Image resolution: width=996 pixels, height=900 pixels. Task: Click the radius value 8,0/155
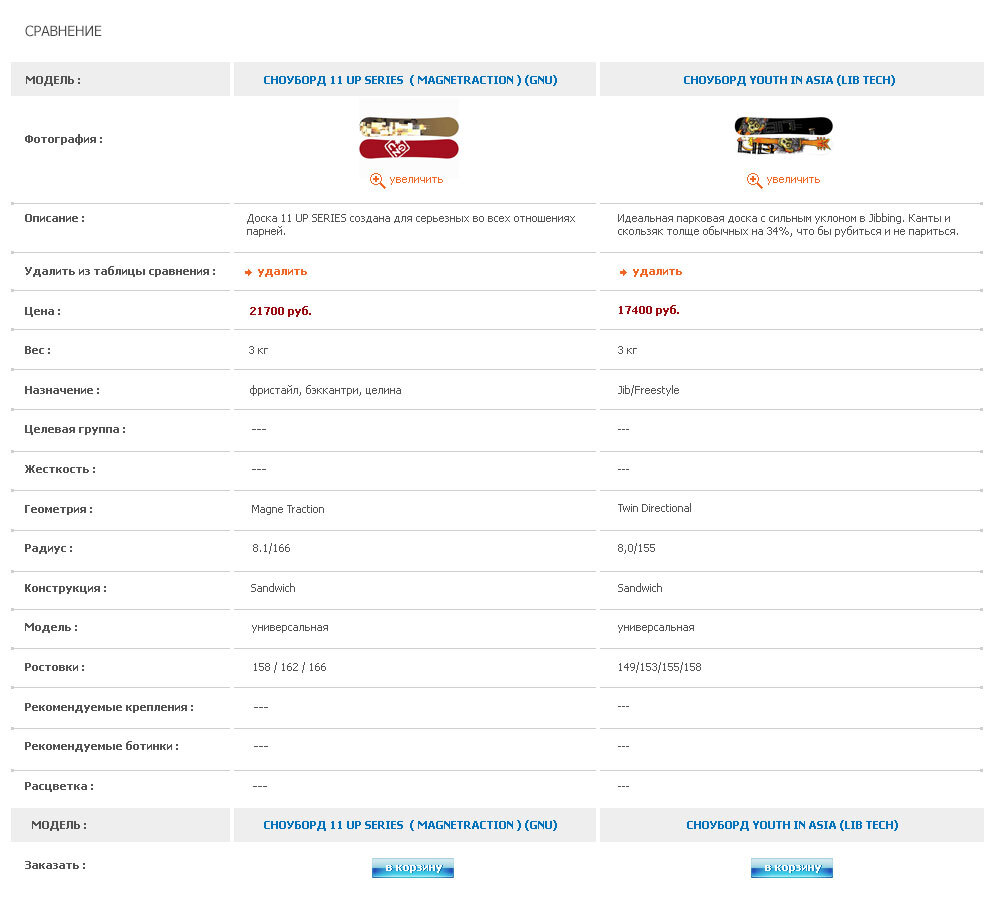pyautogui.click(x=636, y=548)
